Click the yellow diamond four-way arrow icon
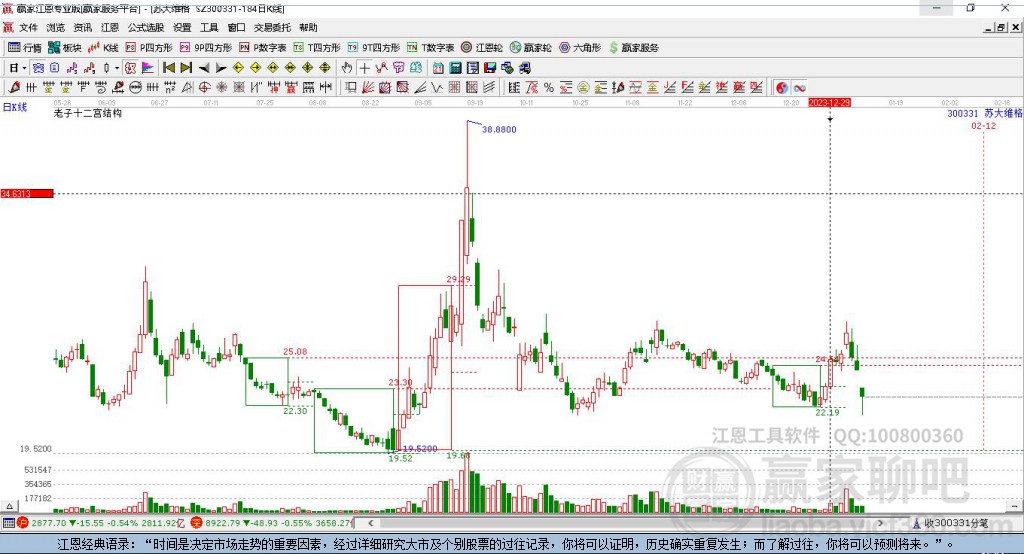Image resolution: width=1024 pixels, height=554 pixels. [x=308, y=67]
